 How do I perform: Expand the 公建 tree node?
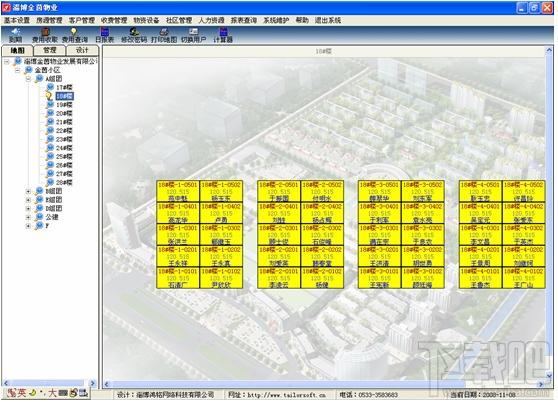tap(28, 217)
